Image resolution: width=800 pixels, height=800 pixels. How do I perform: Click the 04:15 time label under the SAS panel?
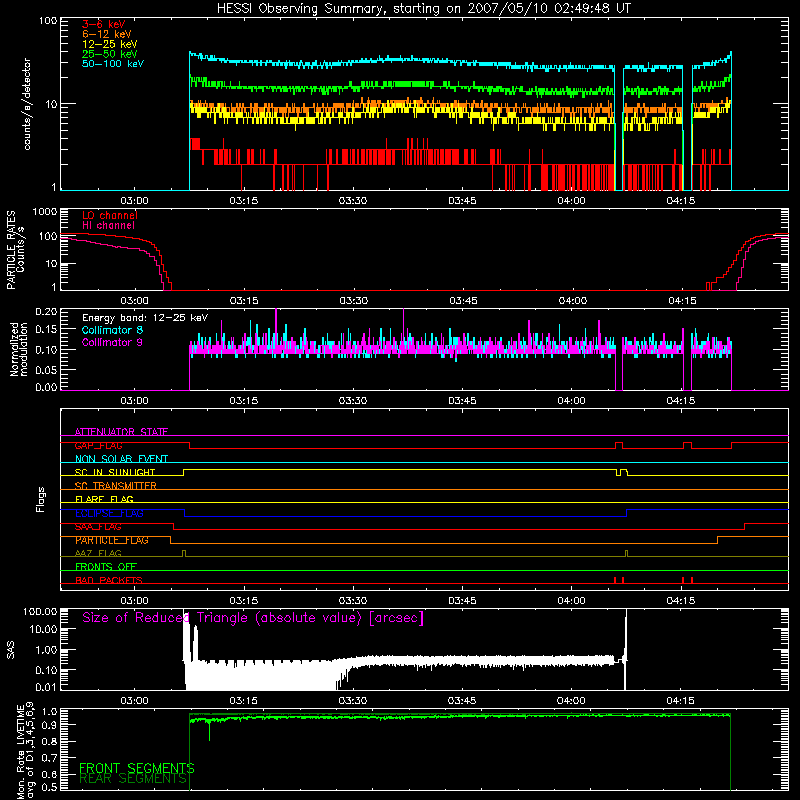pyautogui.click(x=680, y=701)
